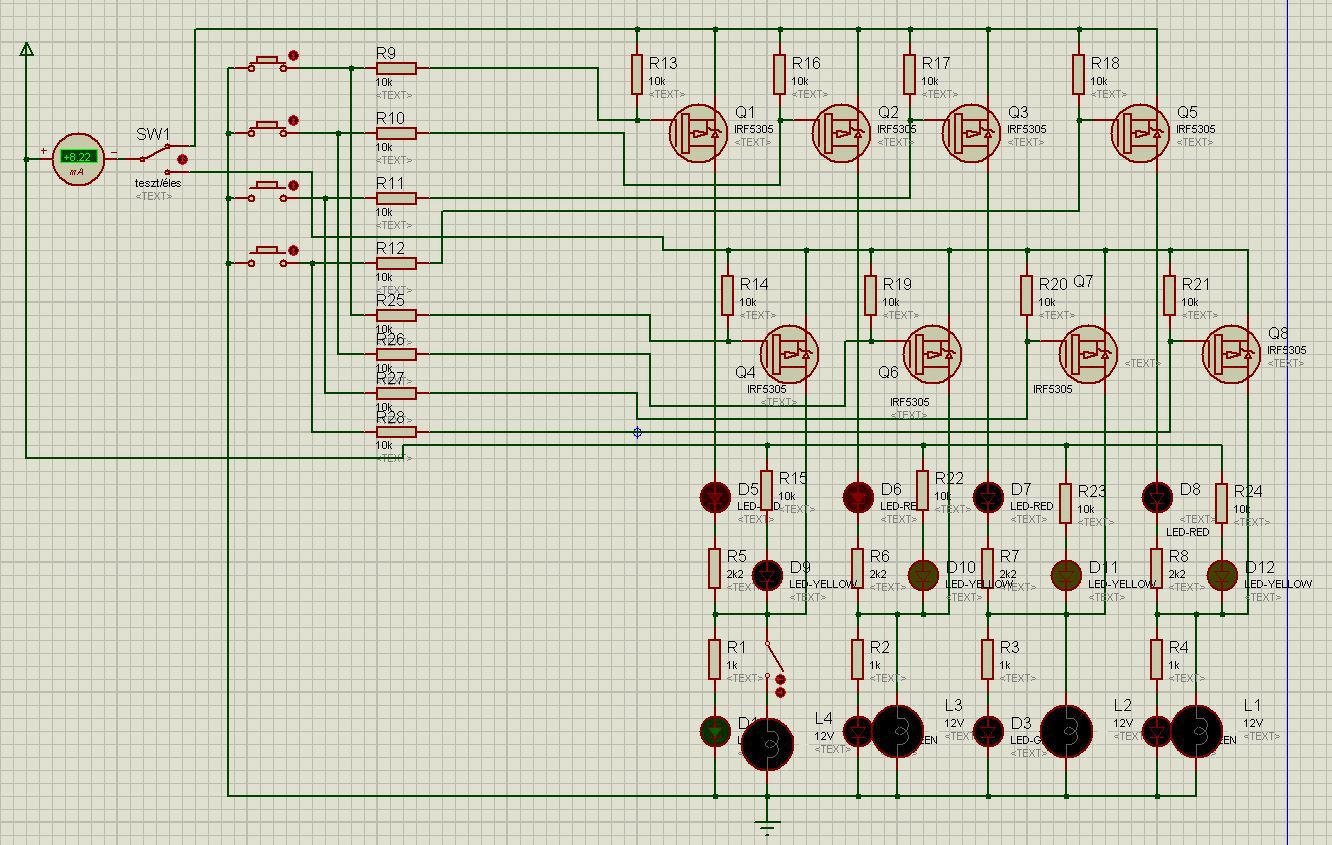Image resolution: width=1332 pixels, height=845 pixels.
Task: Select the Q4 IRF5305 MOSFET
Action: (790, 353)
